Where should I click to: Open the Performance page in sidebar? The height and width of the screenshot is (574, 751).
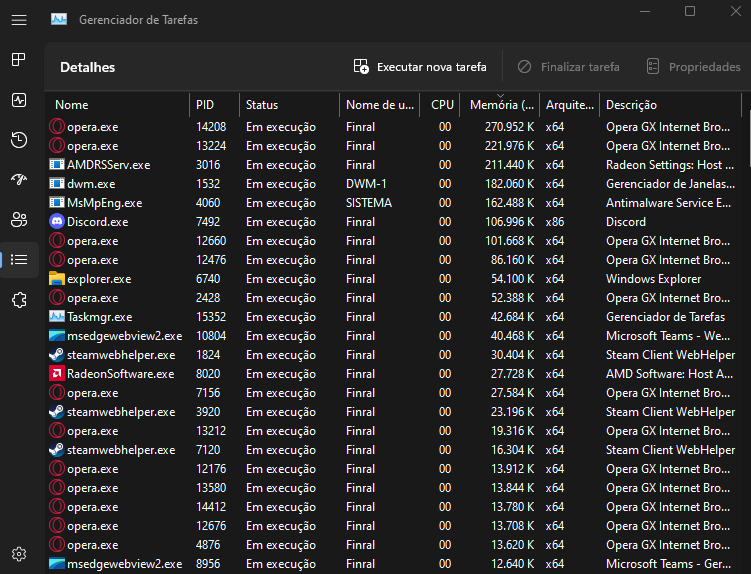click(19, 100)
